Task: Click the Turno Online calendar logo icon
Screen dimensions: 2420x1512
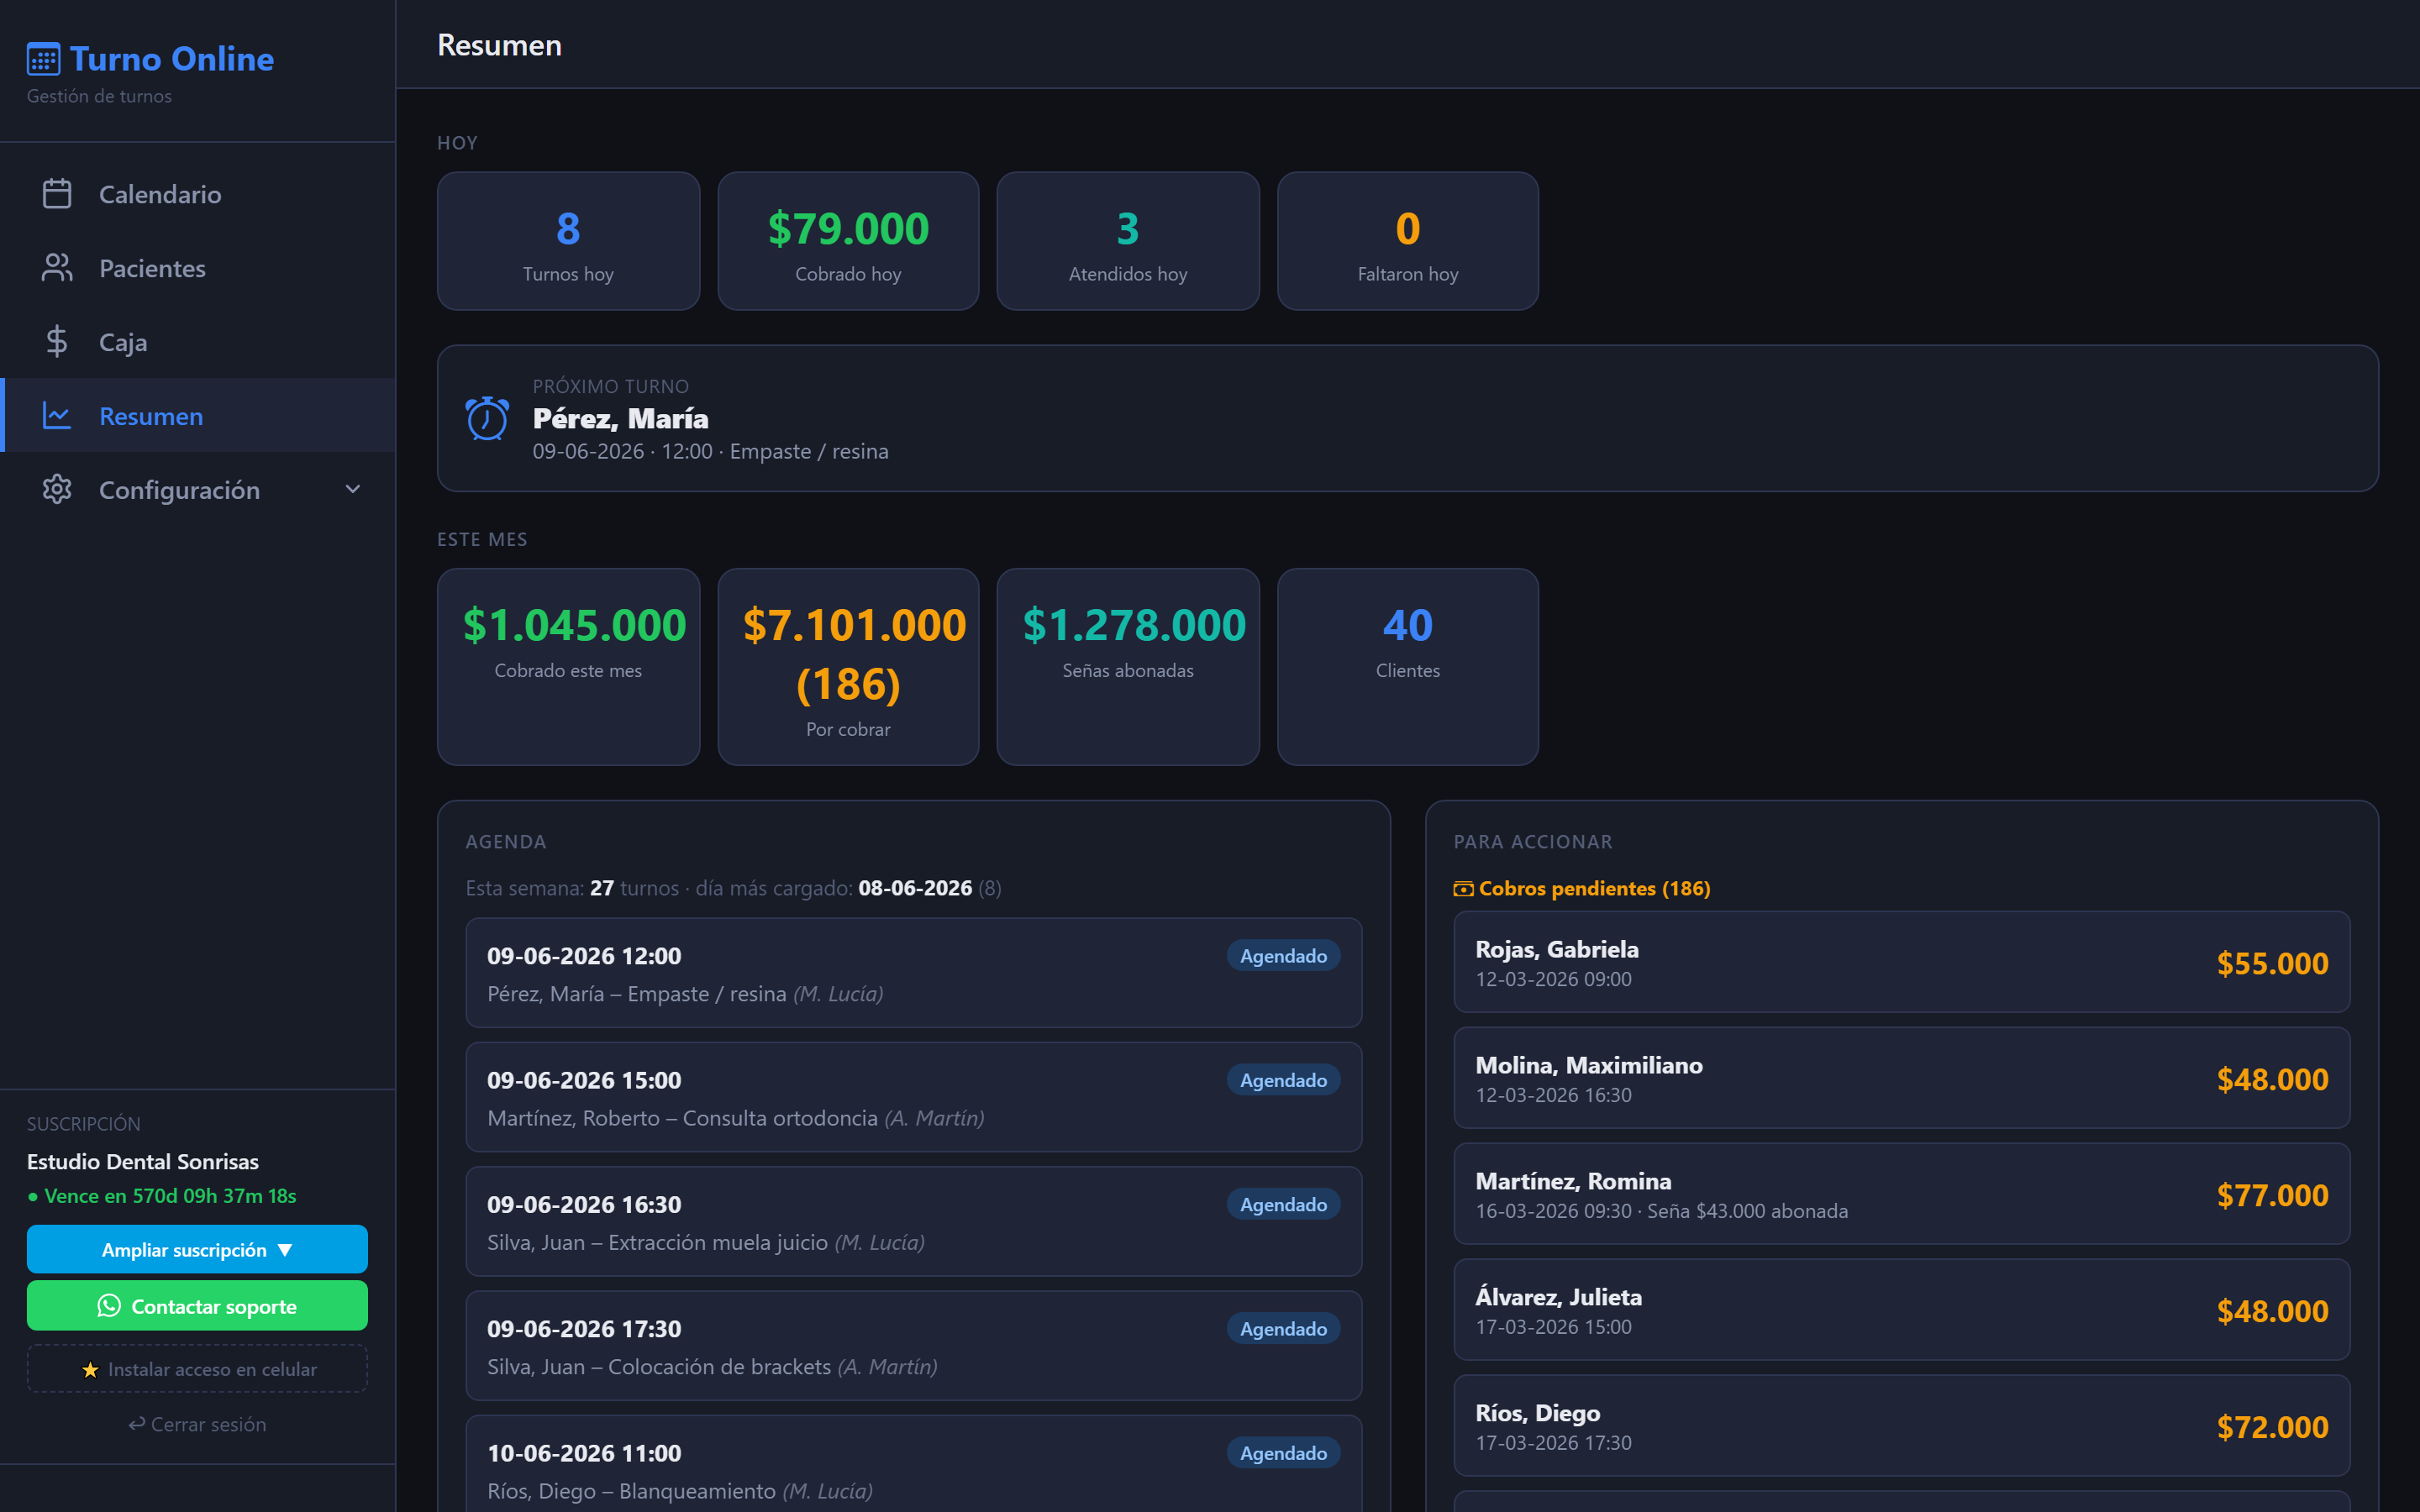Action: [x=43, y=59]
